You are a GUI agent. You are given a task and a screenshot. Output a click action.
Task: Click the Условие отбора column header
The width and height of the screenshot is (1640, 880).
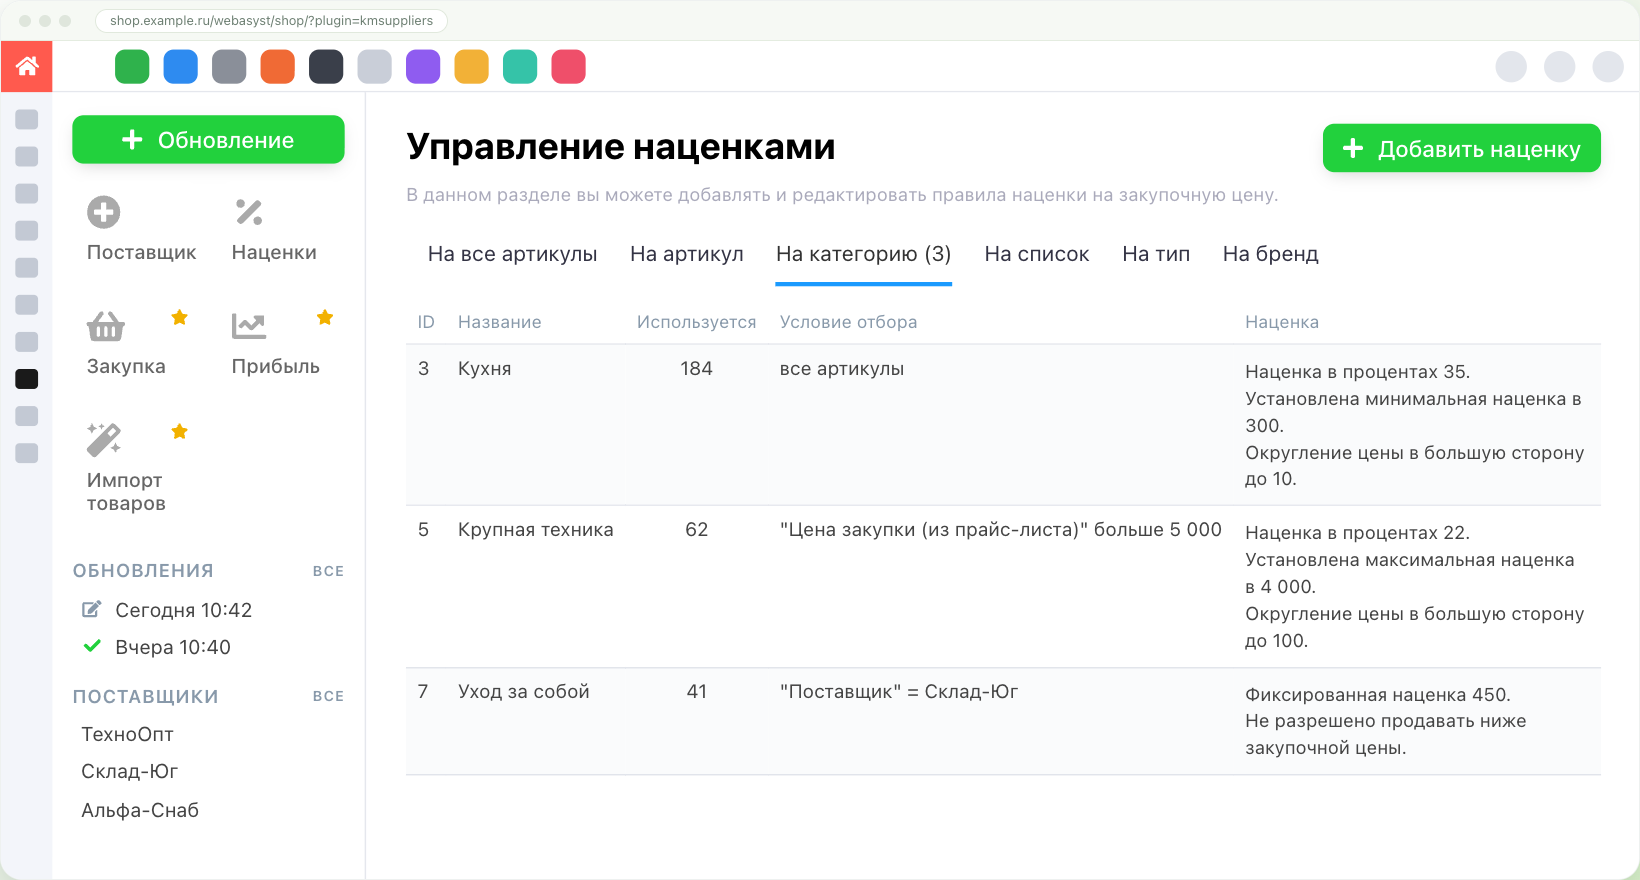click(849, 322)
